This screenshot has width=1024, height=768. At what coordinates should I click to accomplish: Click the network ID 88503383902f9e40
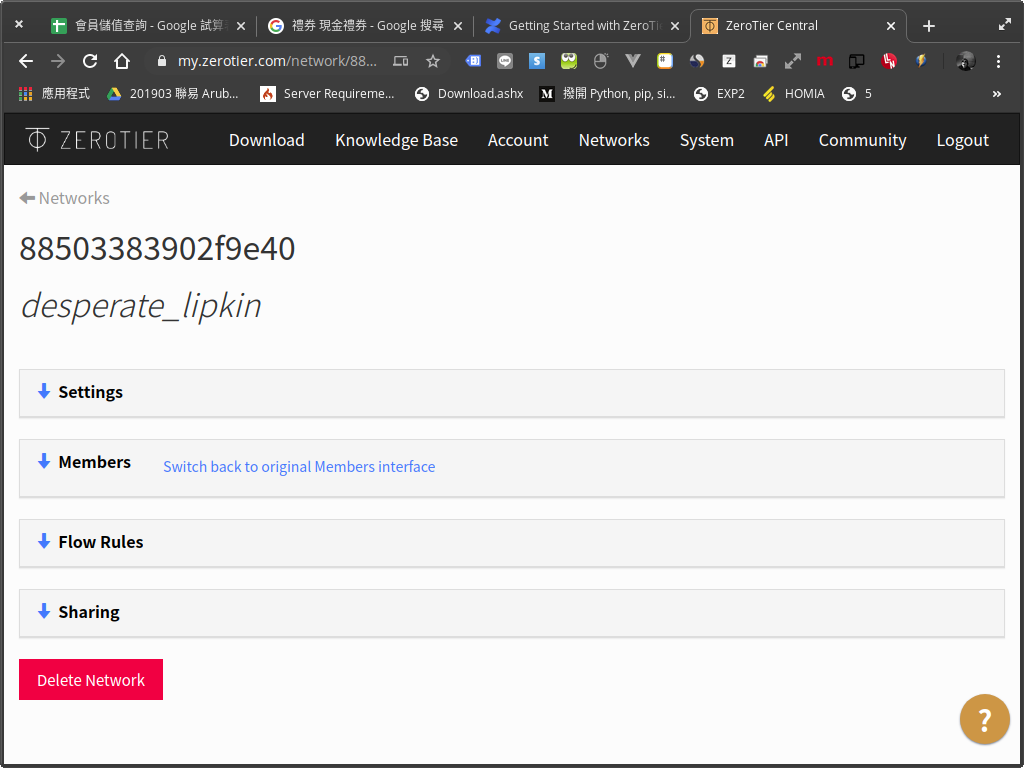(x=157, y=249)
